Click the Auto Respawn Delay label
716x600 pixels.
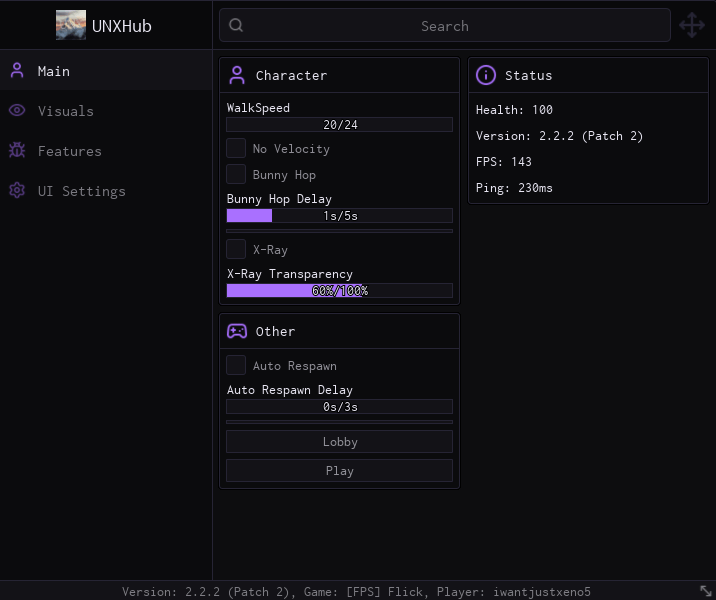point(290,389)
